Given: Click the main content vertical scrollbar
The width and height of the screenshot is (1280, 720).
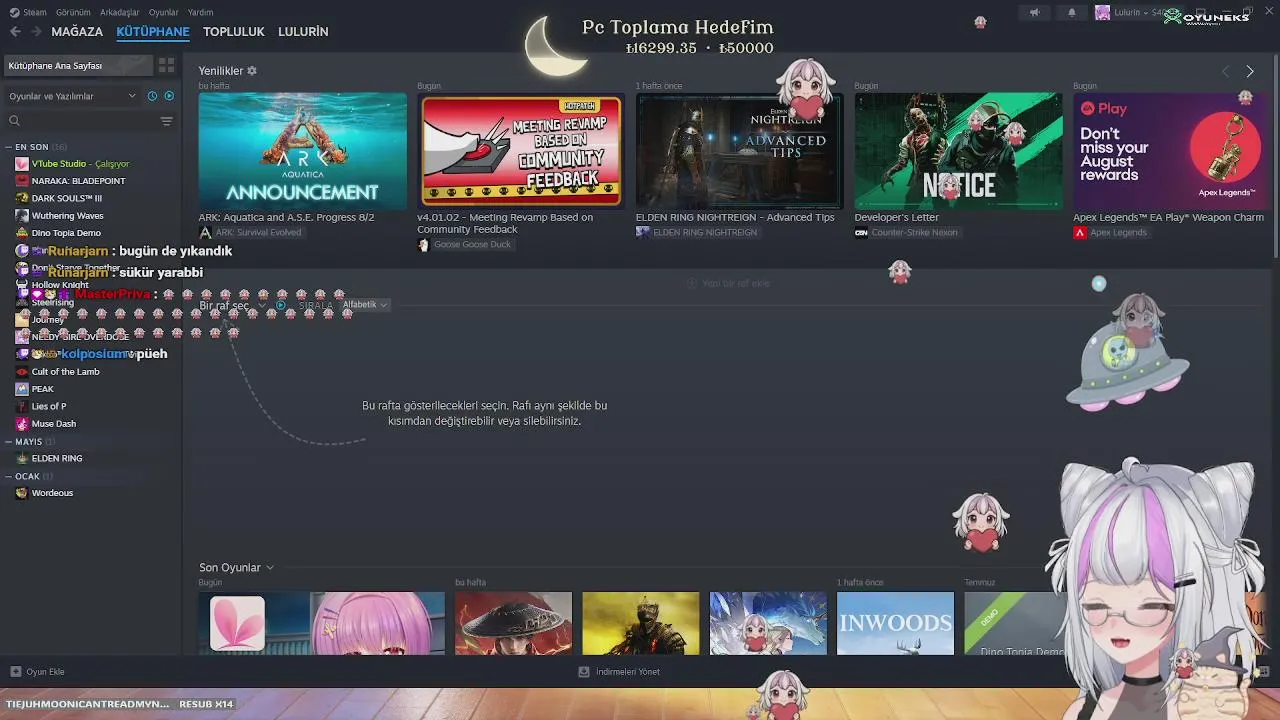Looking at the screenshot, I should (1276, 155).
